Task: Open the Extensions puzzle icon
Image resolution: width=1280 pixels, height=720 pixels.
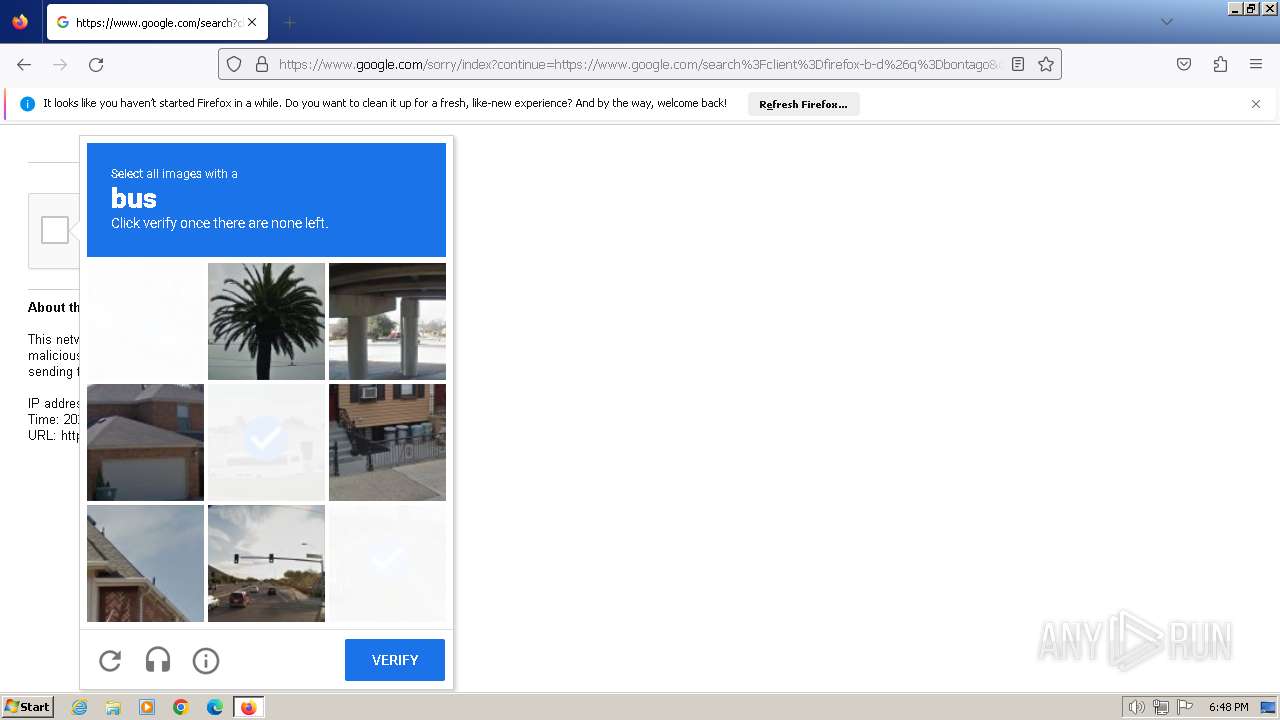Action: (1220, 64)
